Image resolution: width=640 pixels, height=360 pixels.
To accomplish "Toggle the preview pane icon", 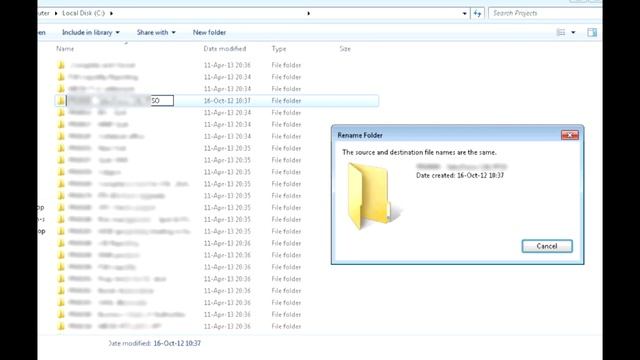I will pyautogui.click(x=592, y=32).
